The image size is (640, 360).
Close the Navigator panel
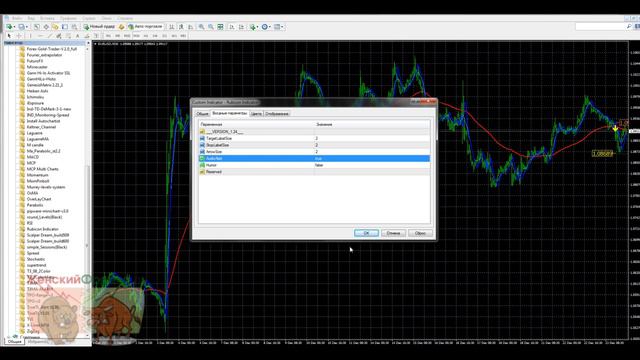click(88, 43)
